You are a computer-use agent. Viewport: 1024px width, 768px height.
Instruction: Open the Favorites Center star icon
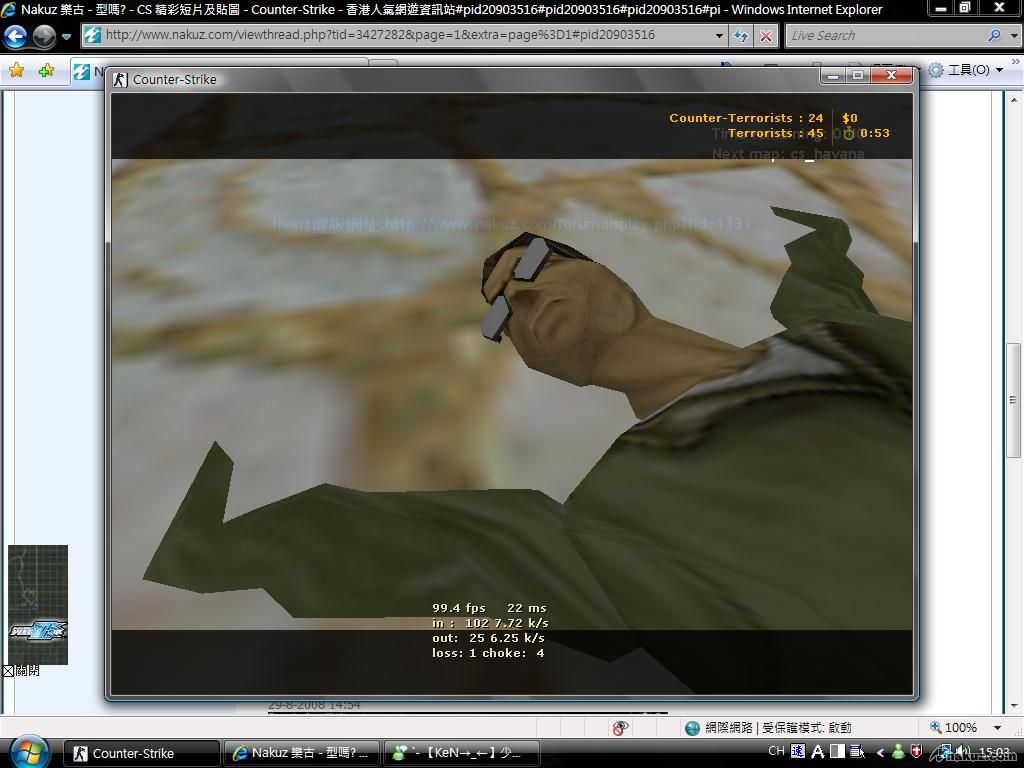[x=17, y=70]
